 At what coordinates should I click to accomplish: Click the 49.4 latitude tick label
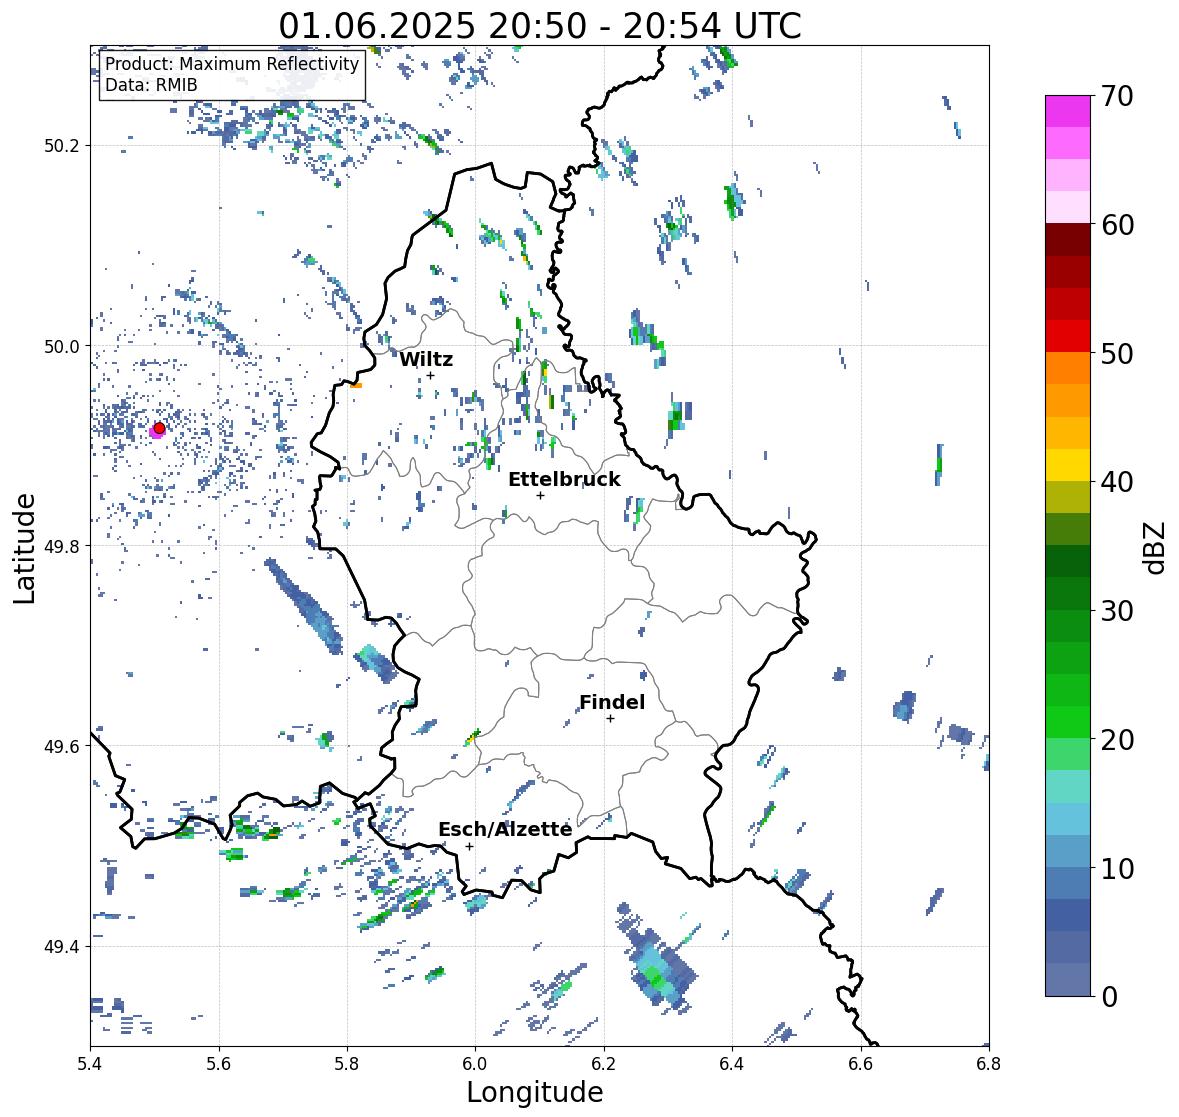62,947
